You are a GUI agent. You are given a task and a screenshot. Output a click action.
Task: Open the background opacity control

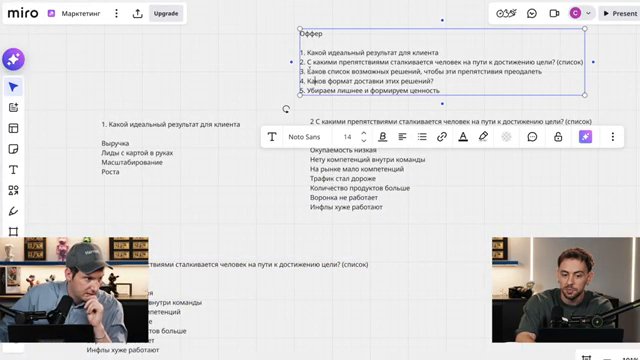pos(506,137)
